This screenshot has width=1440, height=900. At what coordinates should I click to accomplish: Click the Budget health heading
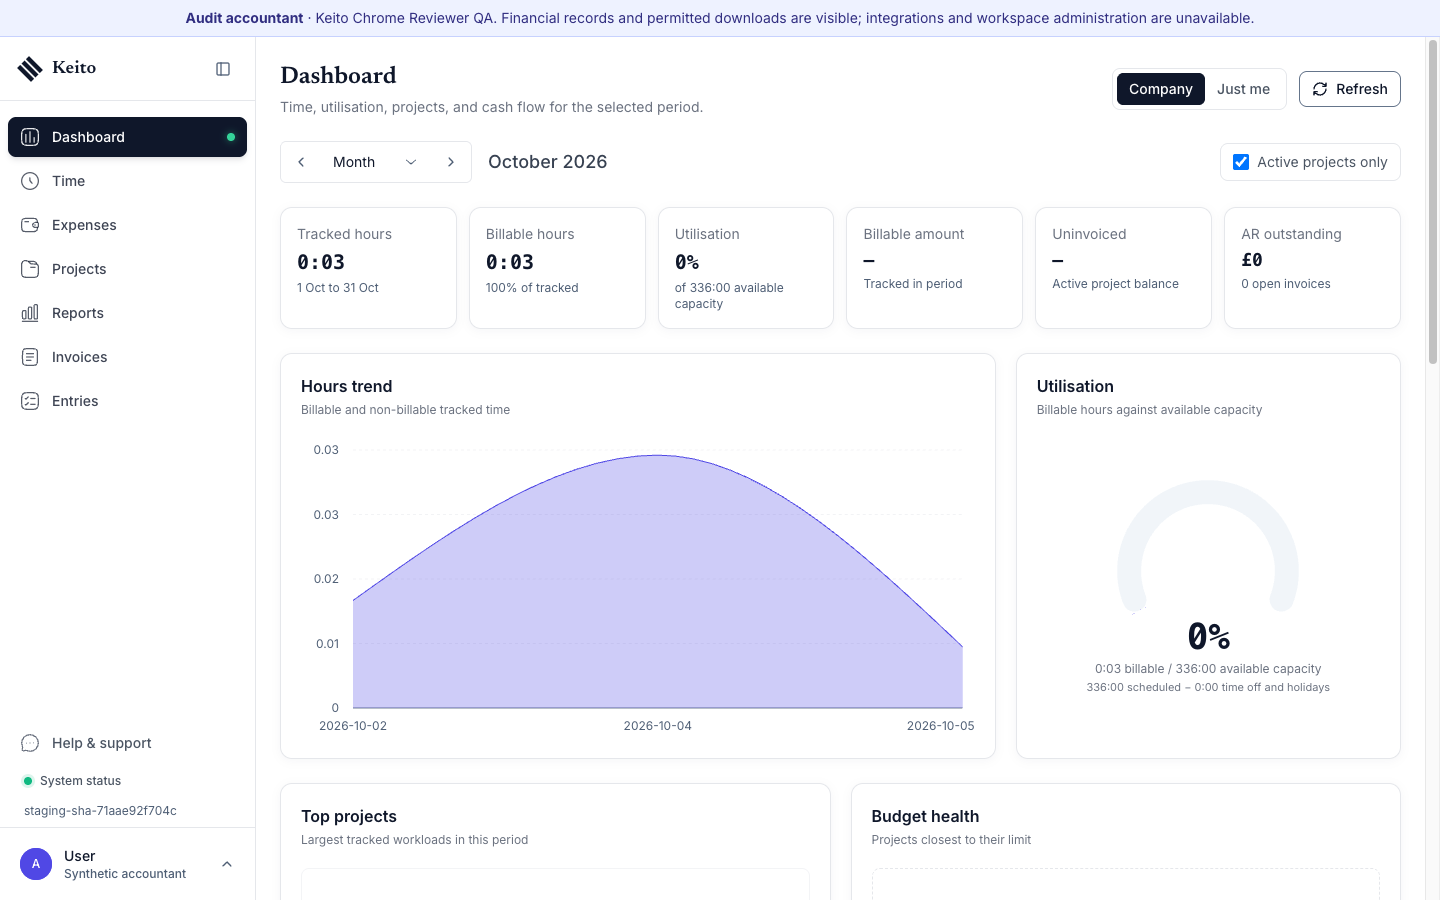coord(925,816)
